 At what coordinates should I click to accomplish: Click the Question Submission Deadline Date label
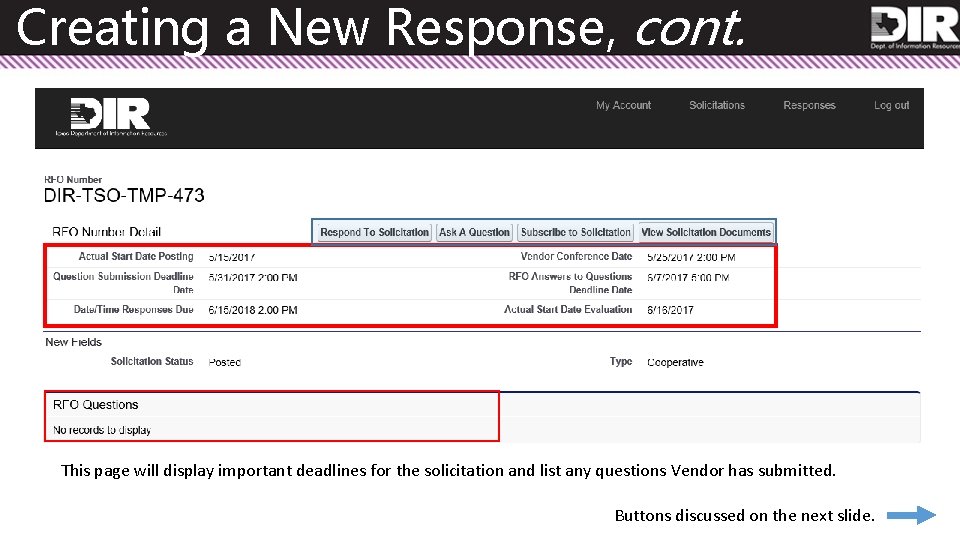point(123,283)
